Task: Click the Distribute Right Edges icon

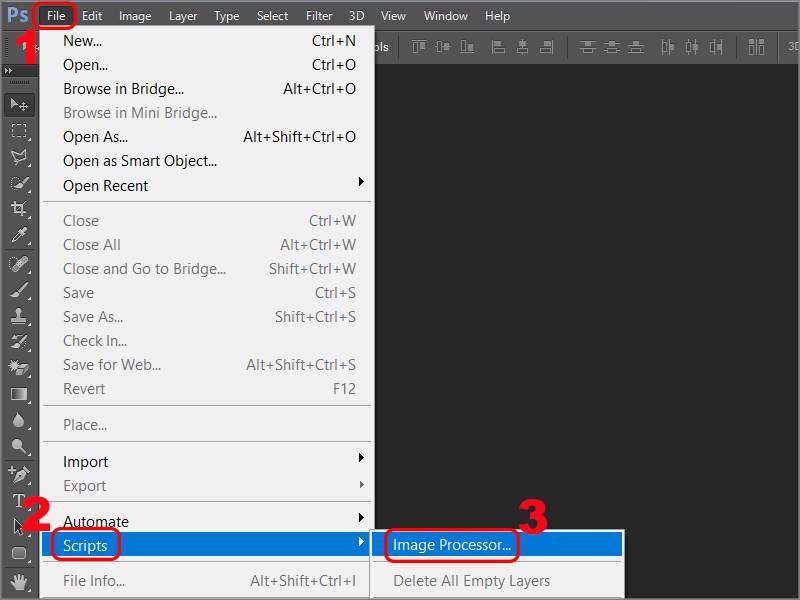Action: (716, 47)
